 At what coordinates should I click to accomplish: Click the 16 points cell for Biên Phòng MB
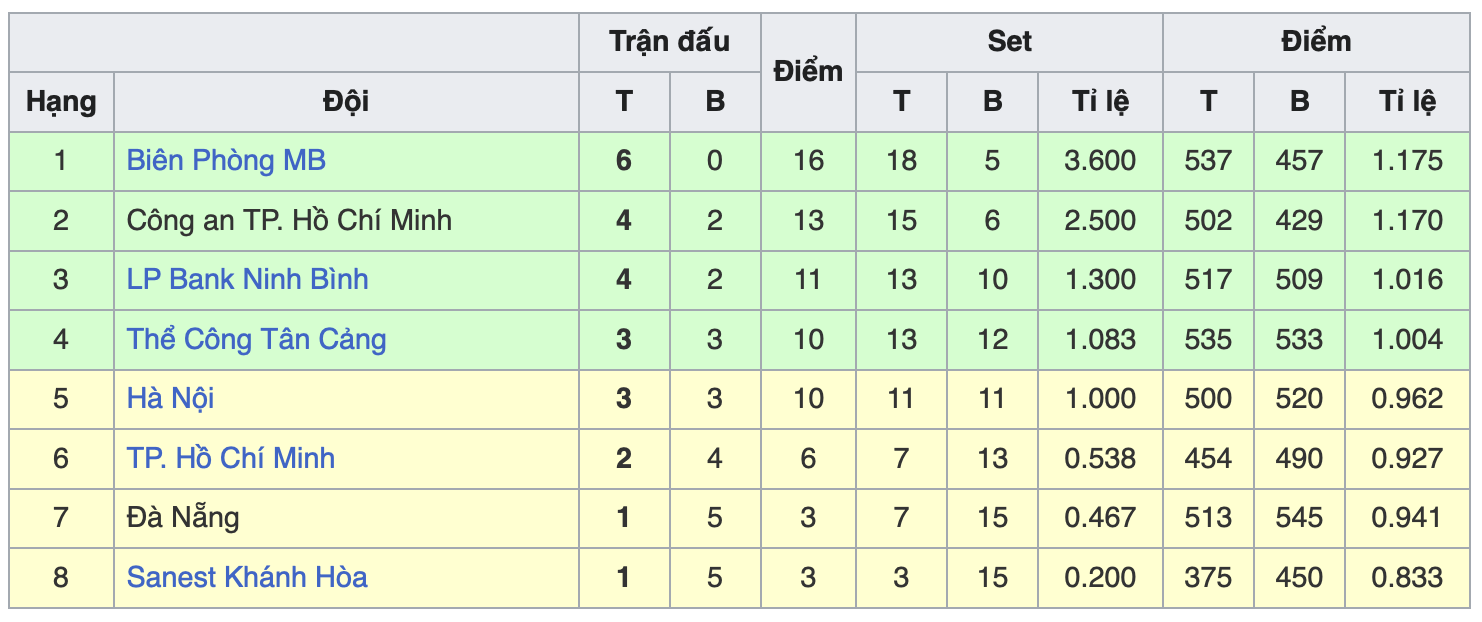(808, 161)
